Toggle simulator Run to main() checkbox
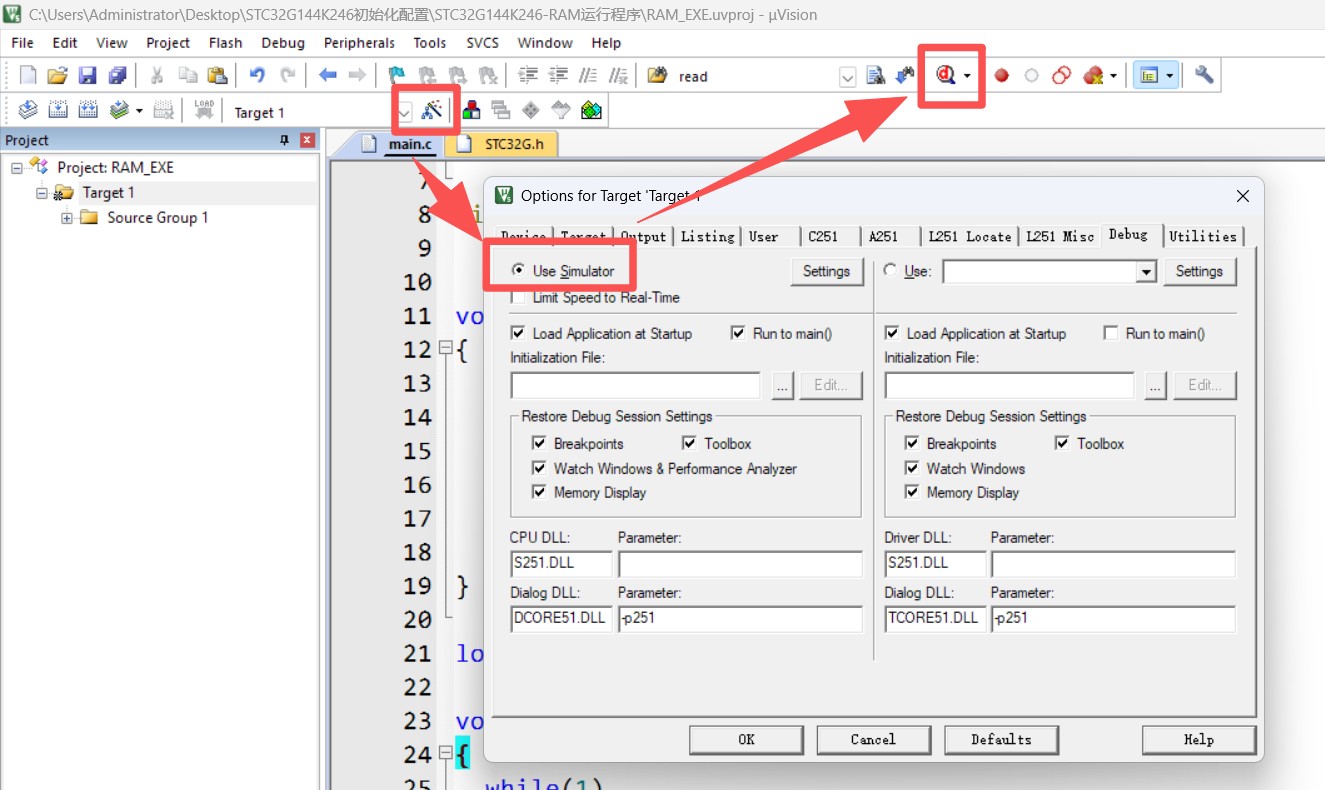 [738, 334]
